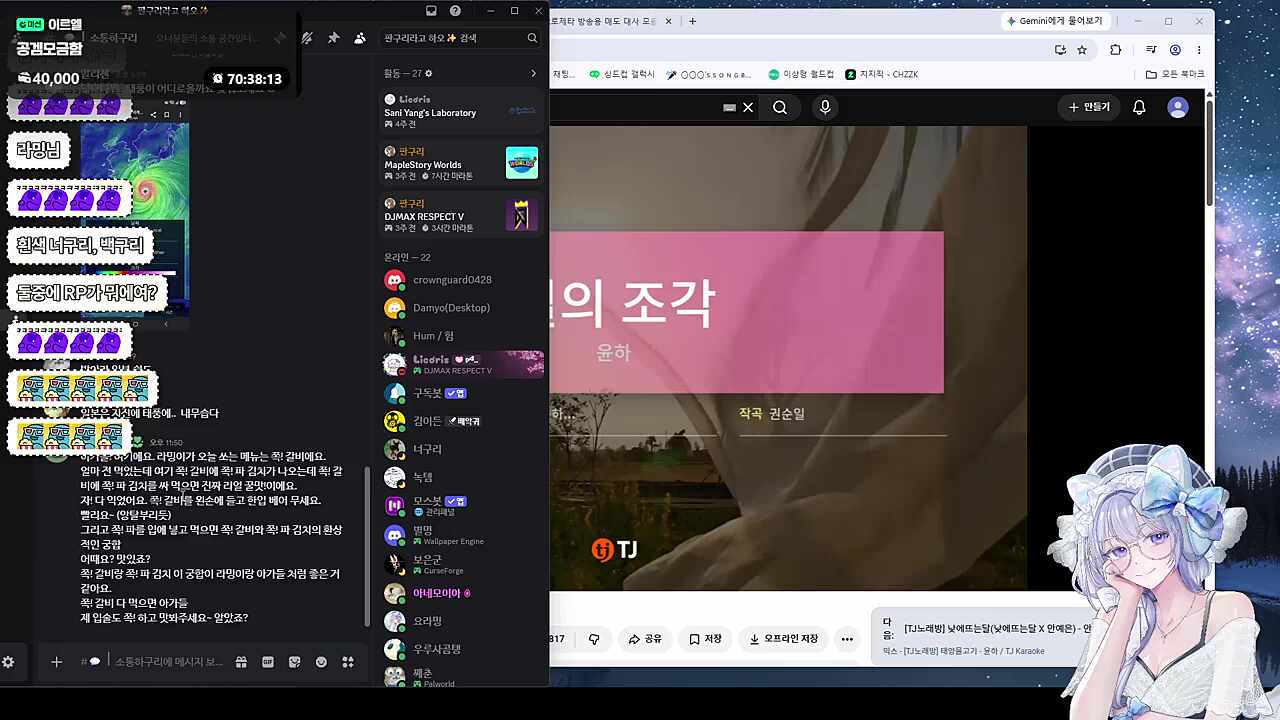Select member 김아든 in the member list
This screenshot has width=1280, height=720.
click(x=461, y=421)
